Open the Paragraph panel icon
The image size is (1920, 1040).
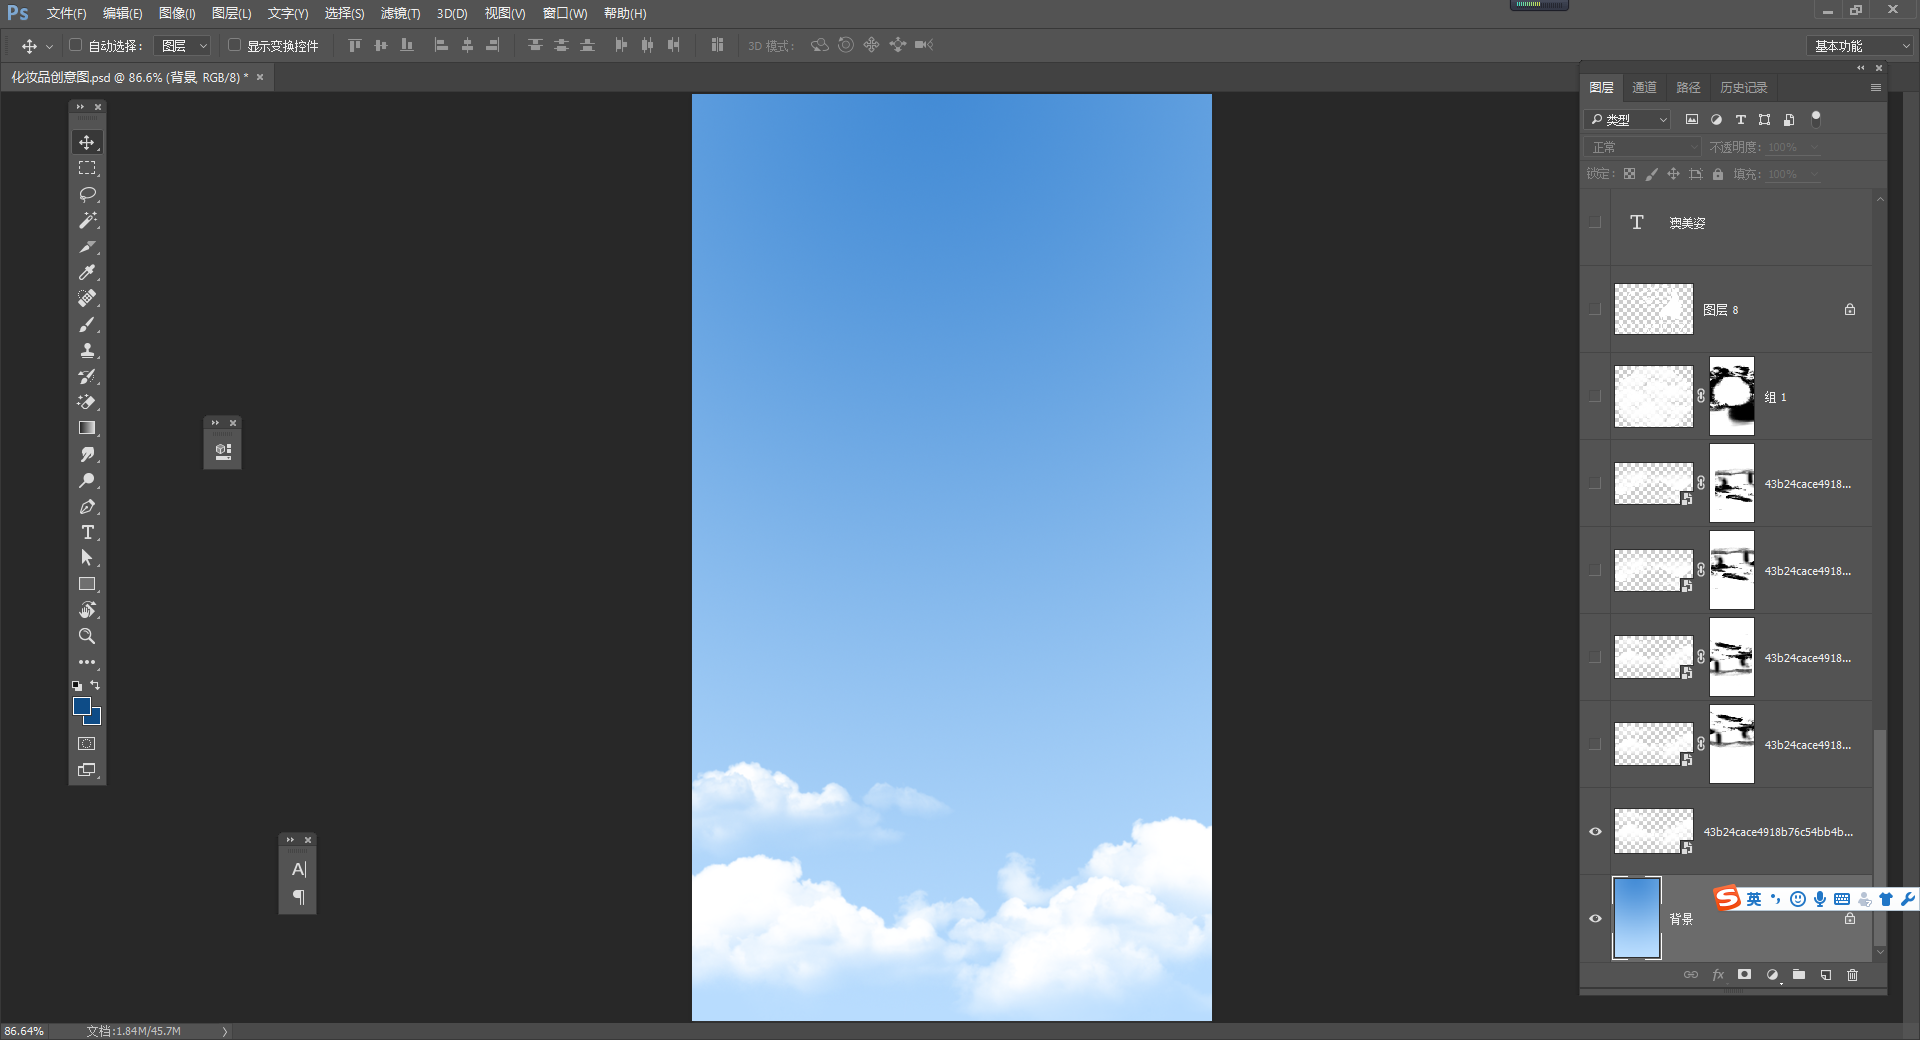298,897
